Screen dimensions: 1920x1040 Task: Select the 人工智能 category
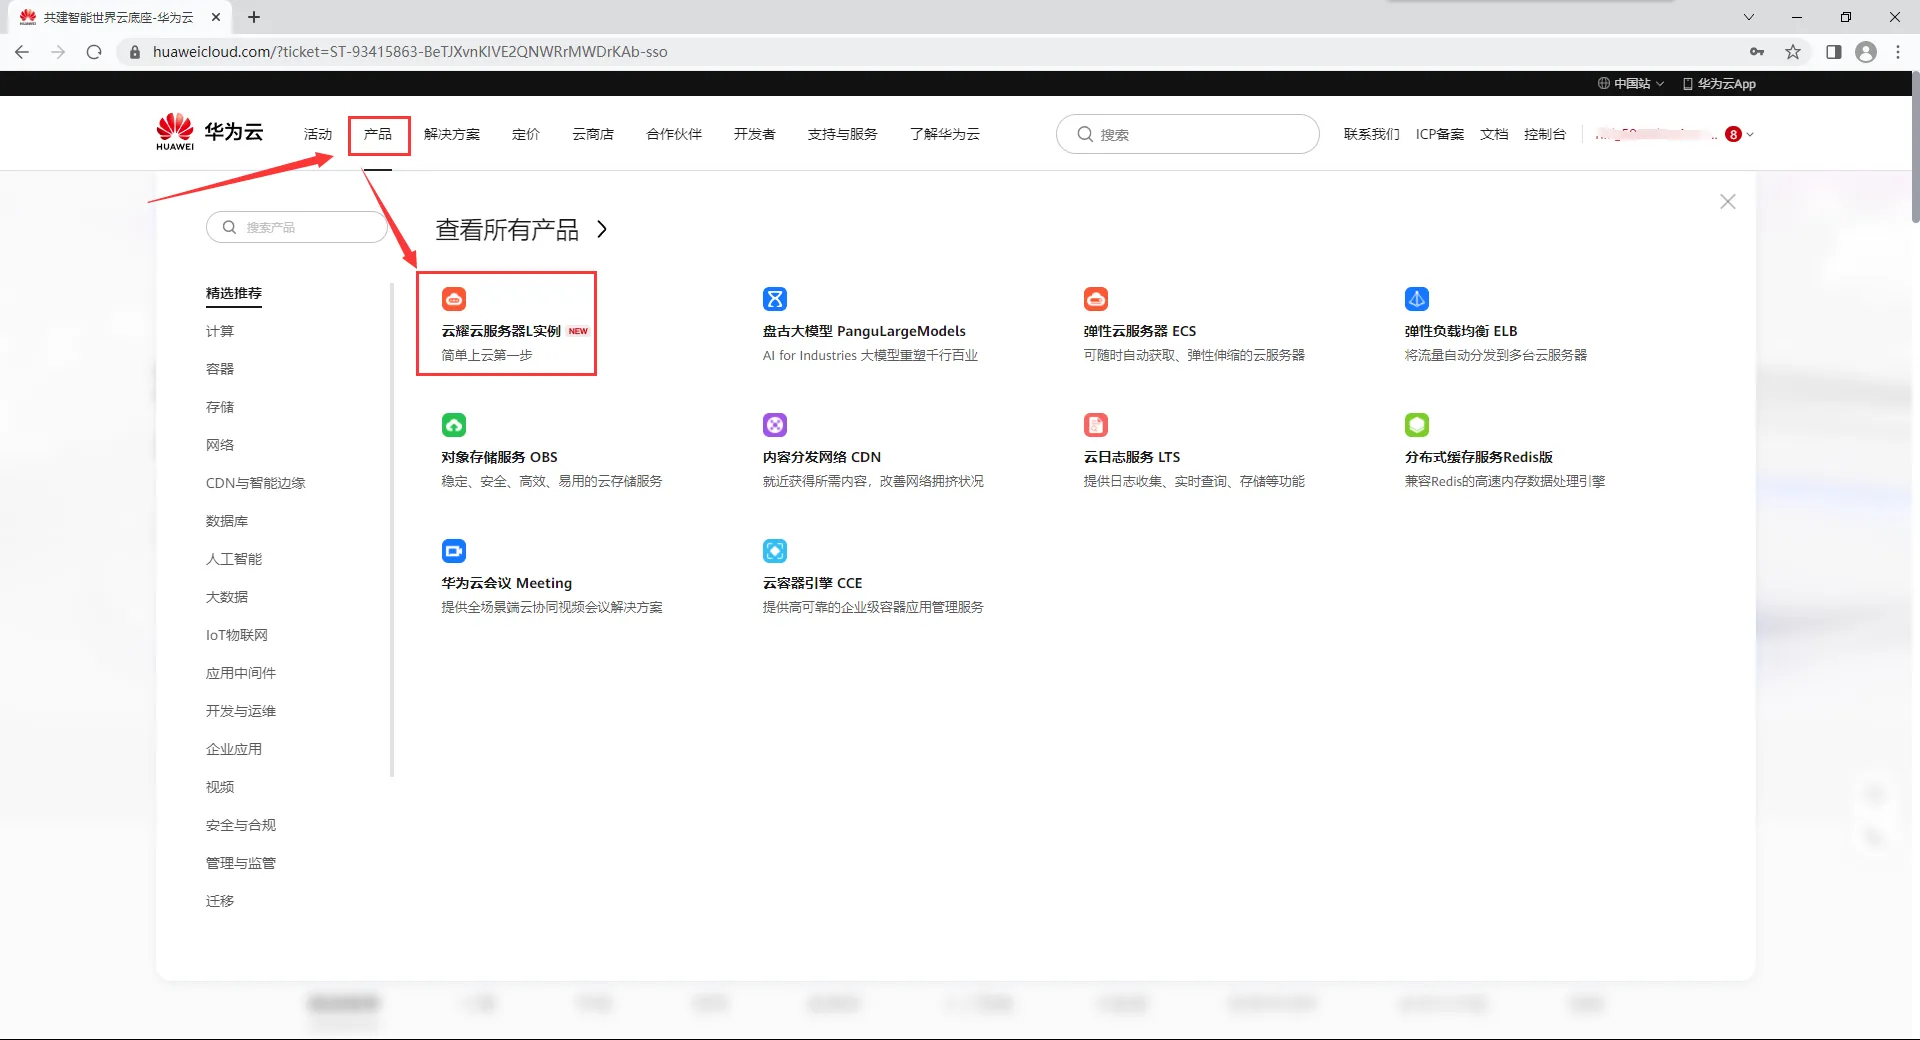(x=234, y=559)
